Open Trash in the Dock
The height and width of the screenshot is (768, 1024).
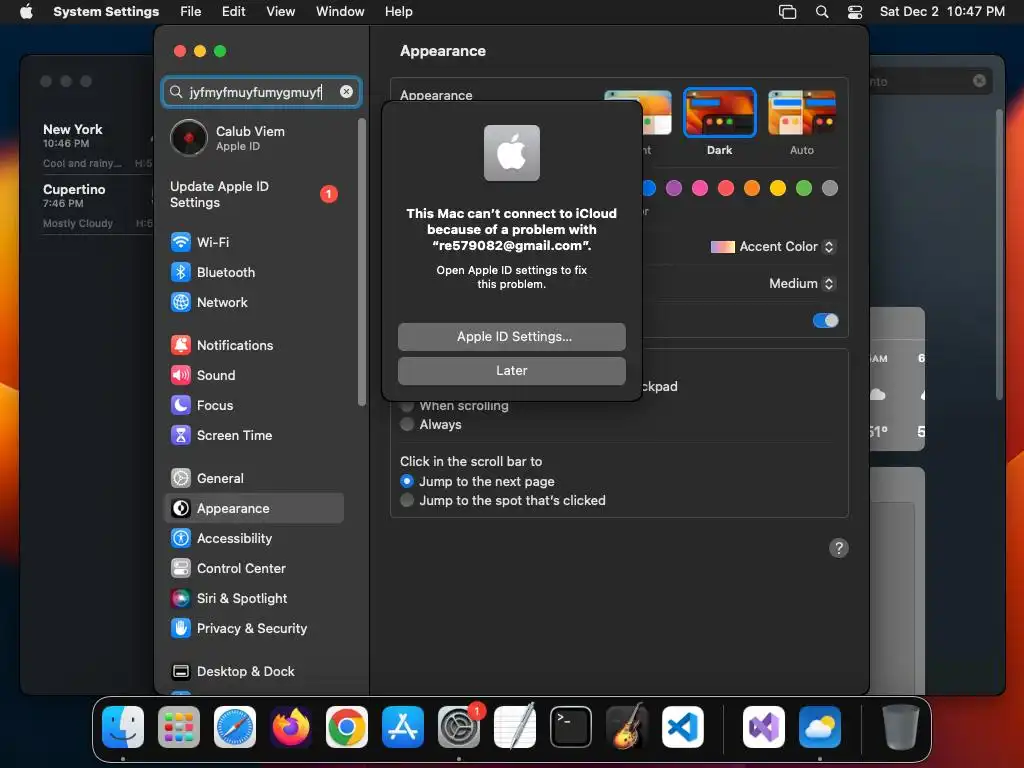[x=901, y=727]
